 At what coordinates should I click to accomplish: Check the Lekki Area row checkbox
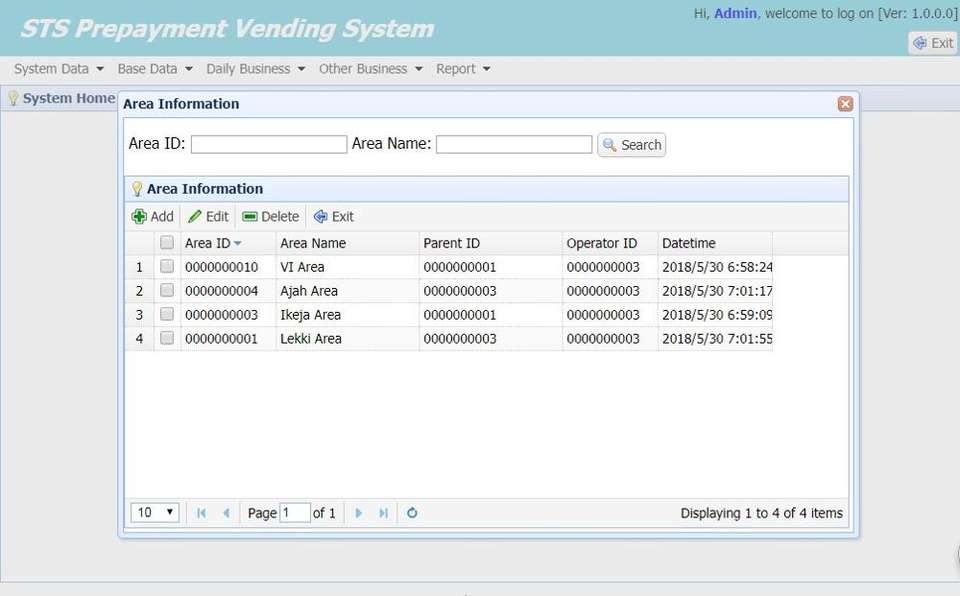point(167,338)
